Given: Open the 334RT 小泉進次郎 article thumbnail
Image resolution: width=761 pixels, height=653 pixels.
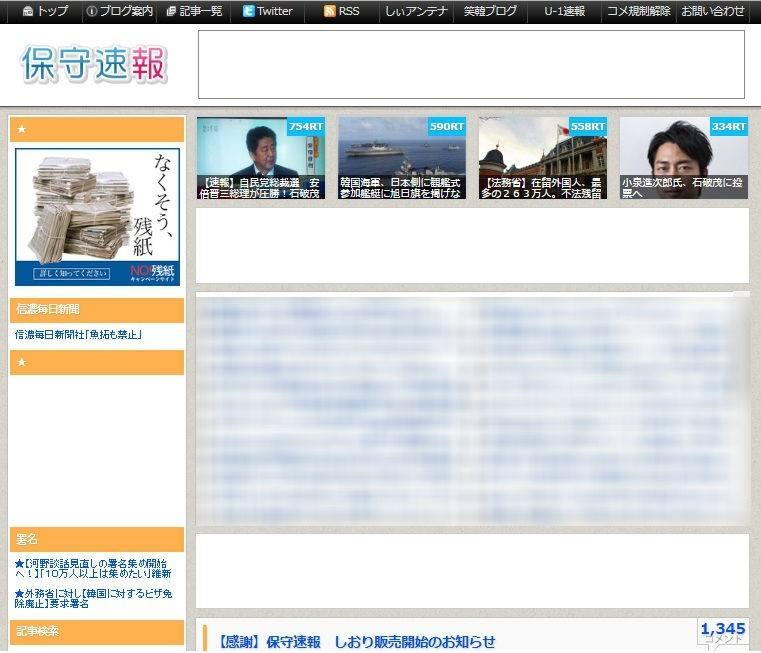Looking at the screenshot, I should [x=683, y=158].
